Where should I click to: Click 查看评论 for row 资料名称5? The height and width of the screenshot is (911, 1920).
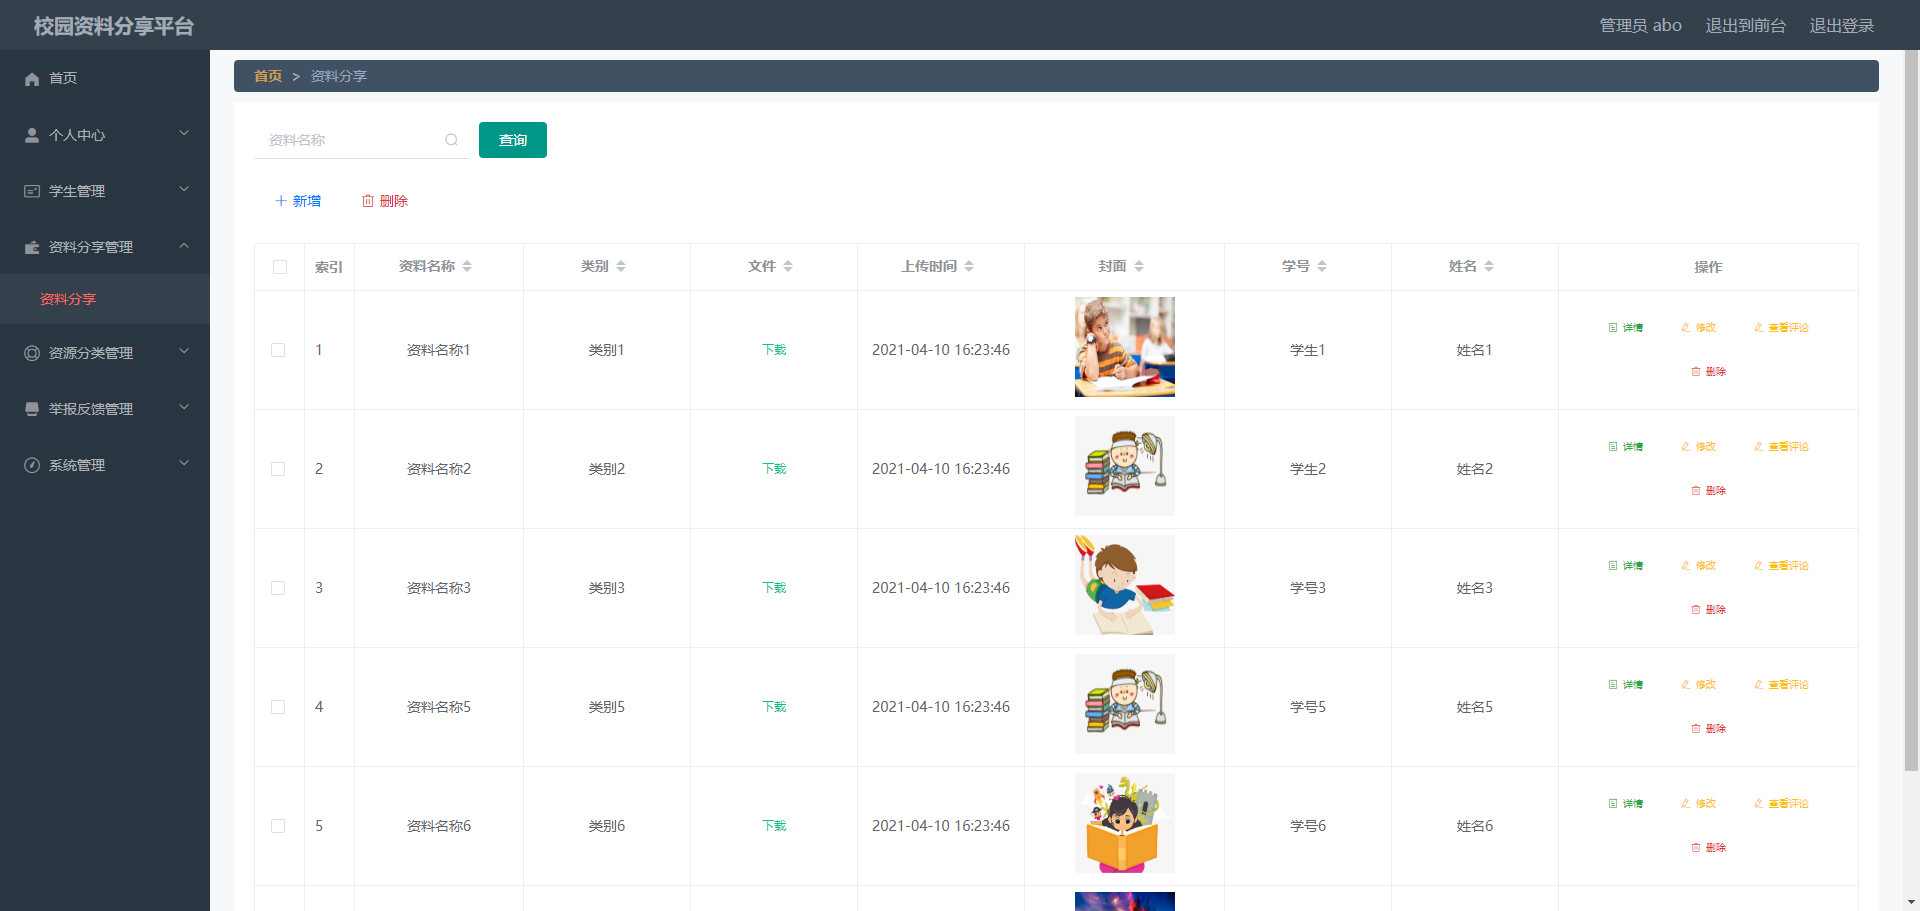[1781, 685]
